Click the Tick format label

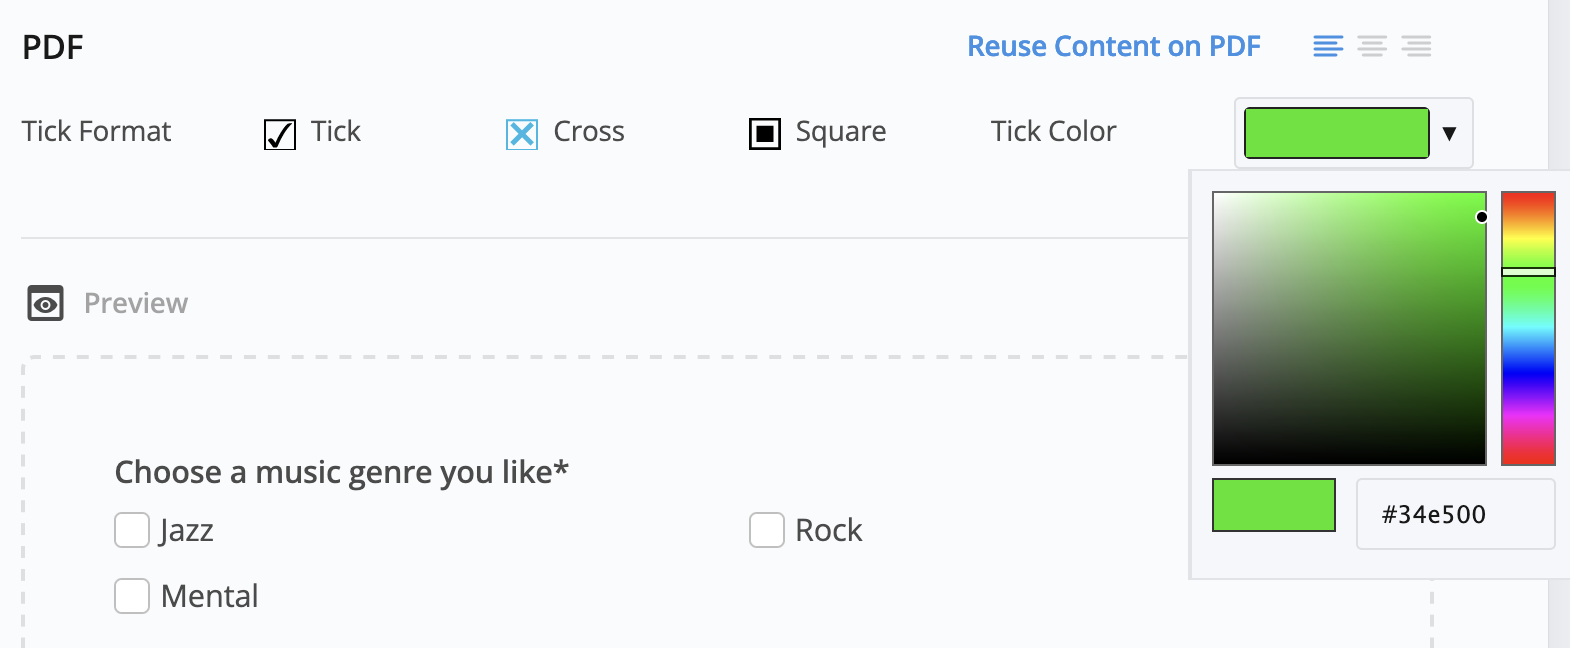[x=335, y=131]
